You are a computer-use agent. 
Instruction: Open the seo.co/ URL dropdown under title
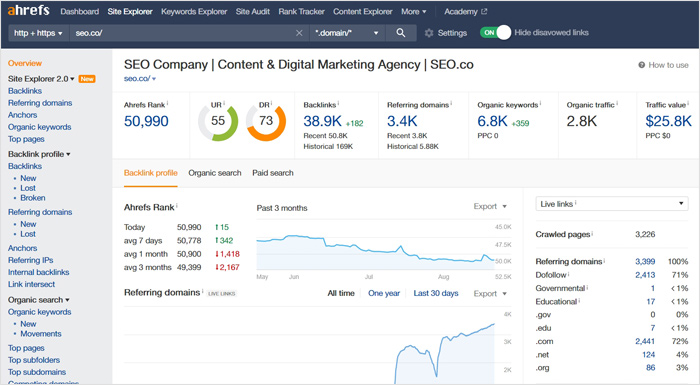[x=140, y=79]
